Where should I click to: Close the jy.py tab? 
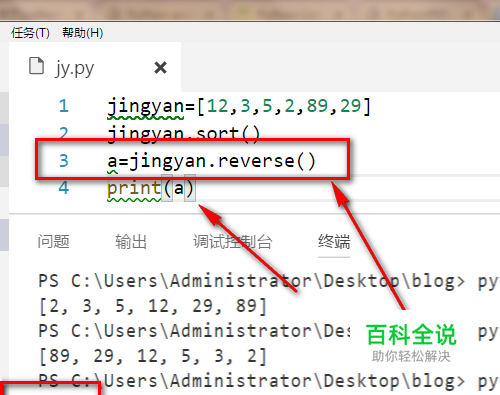tap(160, 68)
